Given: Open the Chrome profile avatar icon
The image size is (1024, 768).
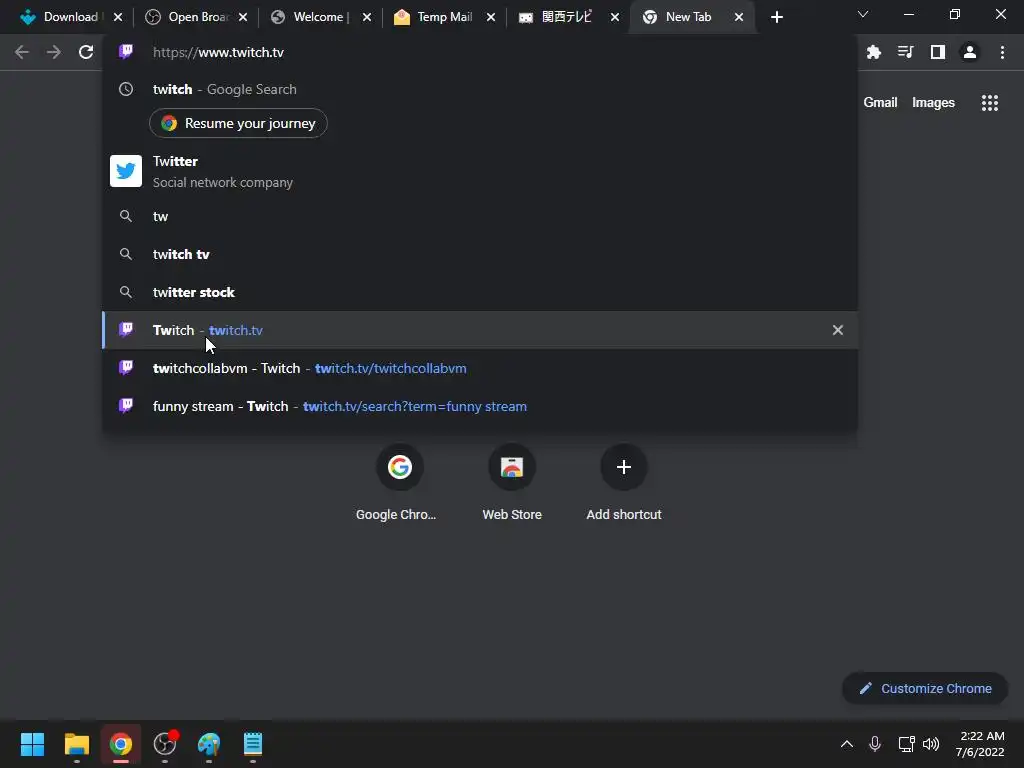Looking at the screenshot, I should click(x=970, y=52).
